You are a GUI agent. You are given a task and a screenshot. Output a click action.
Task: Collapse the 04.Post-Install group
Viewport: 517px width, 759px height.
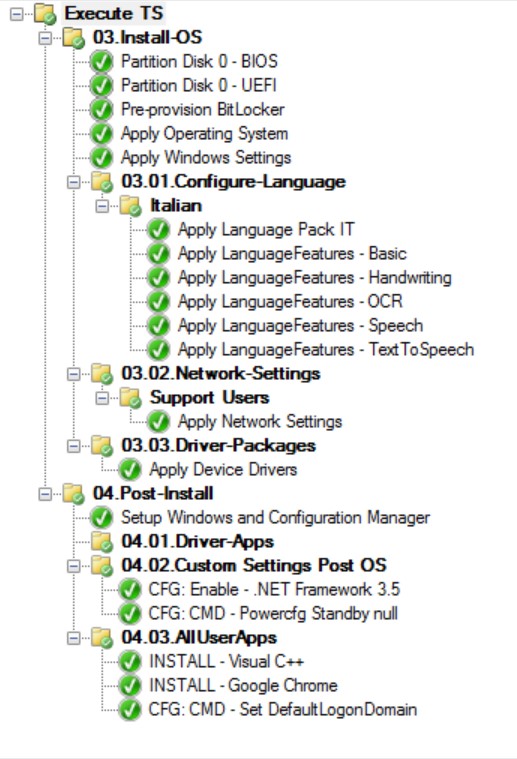click(45, 494)
